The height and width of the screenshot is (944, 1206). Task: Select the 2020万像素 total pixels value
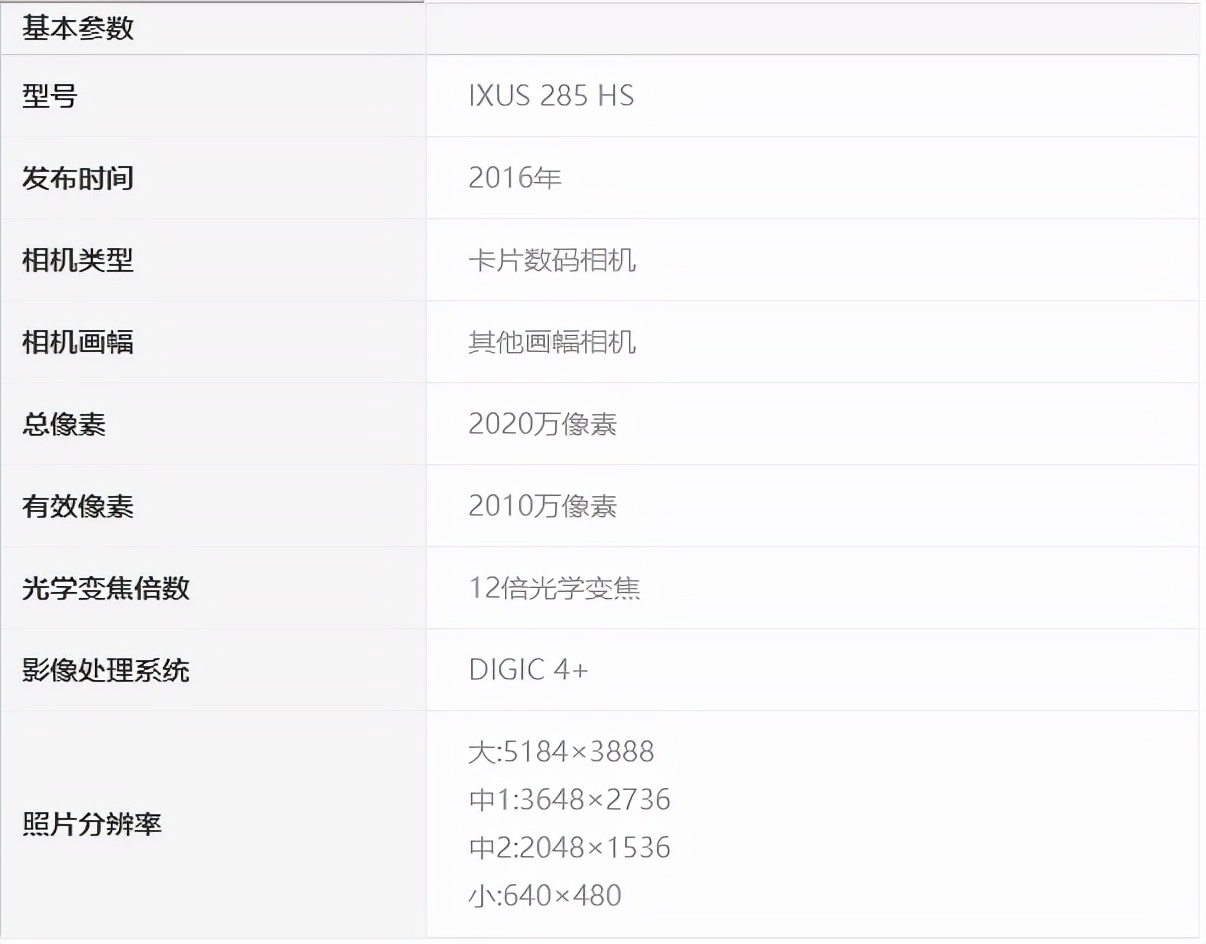pyautogui.click(x=543, y=424)
